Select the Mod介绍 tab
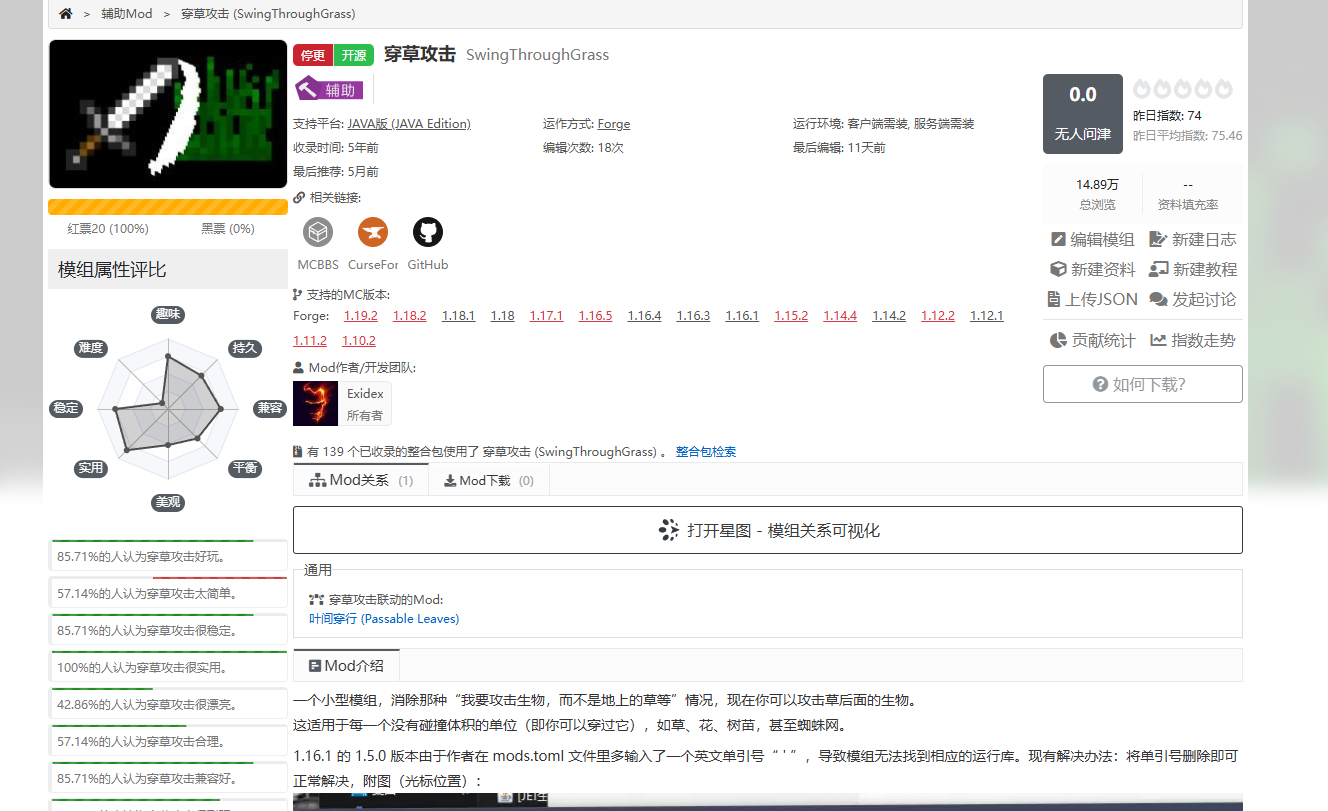 346,666
